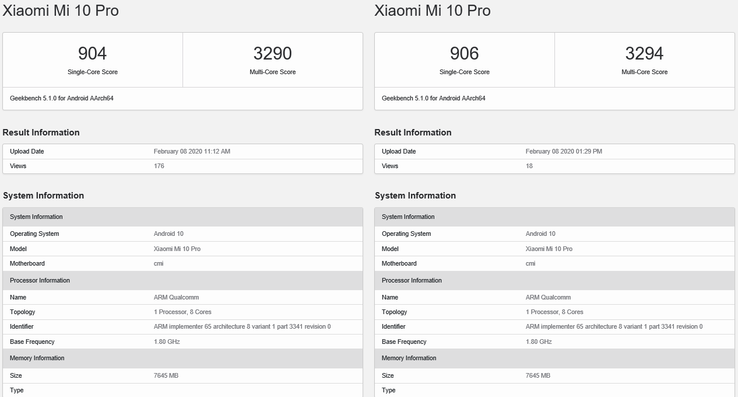The width and height of the screenshot is (738, 397).
Task: Select upload date February 08 2020 01:29 PM
Action: [563, 151]
